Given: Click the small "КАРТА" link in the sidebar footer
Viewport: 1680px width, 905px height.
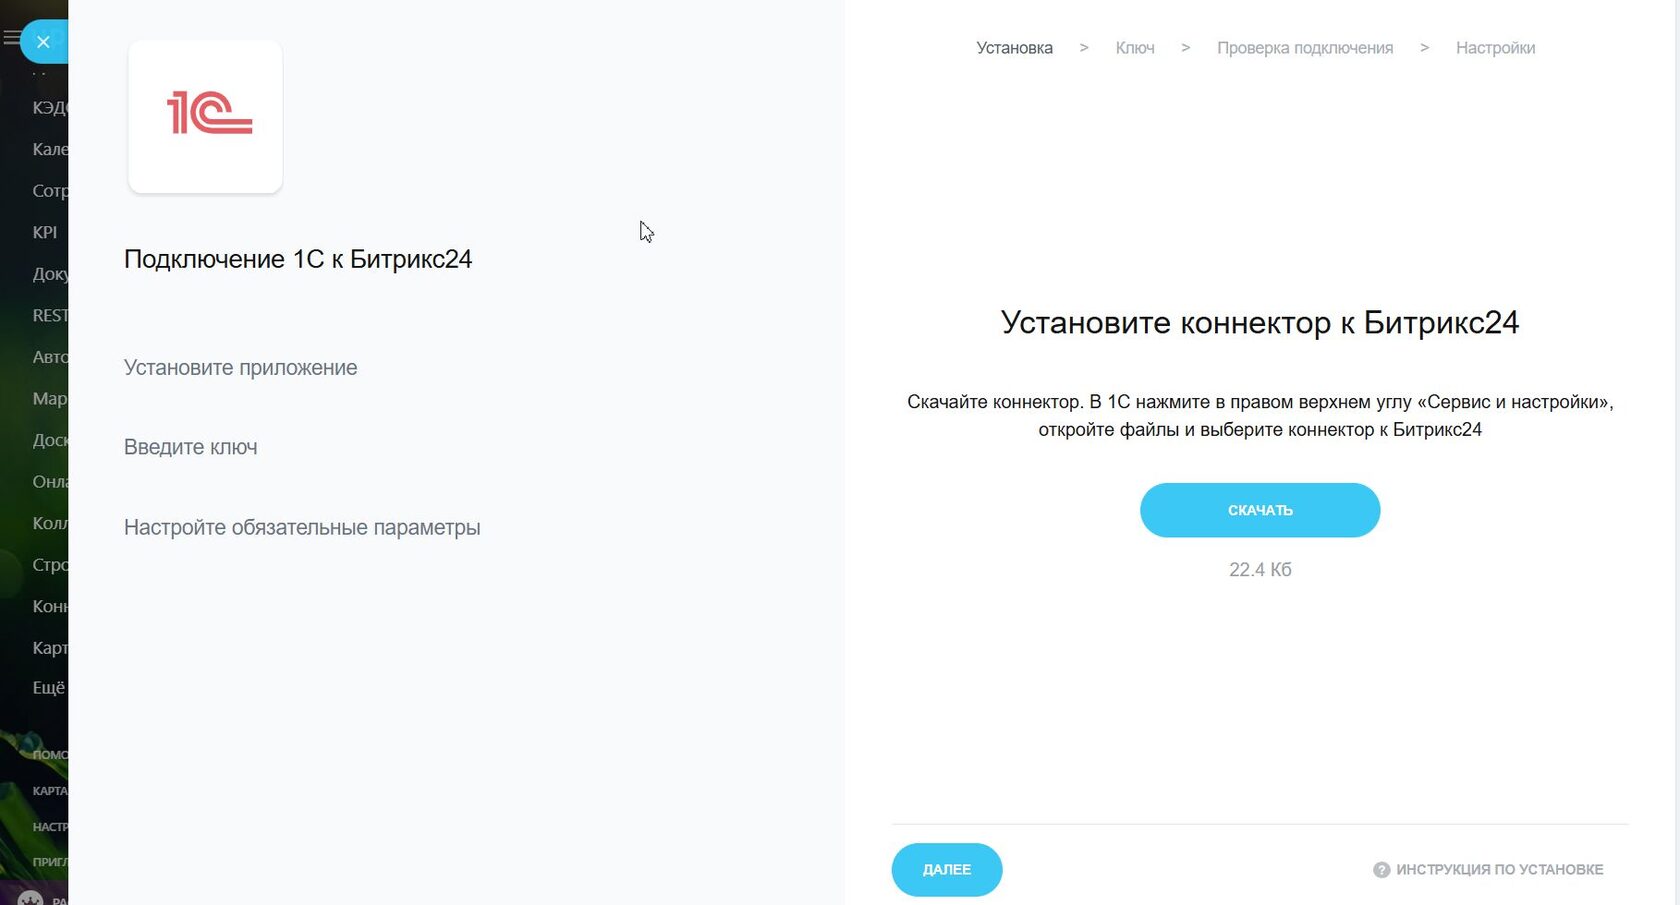Looking at the screenshot, I should click(50, 791).
